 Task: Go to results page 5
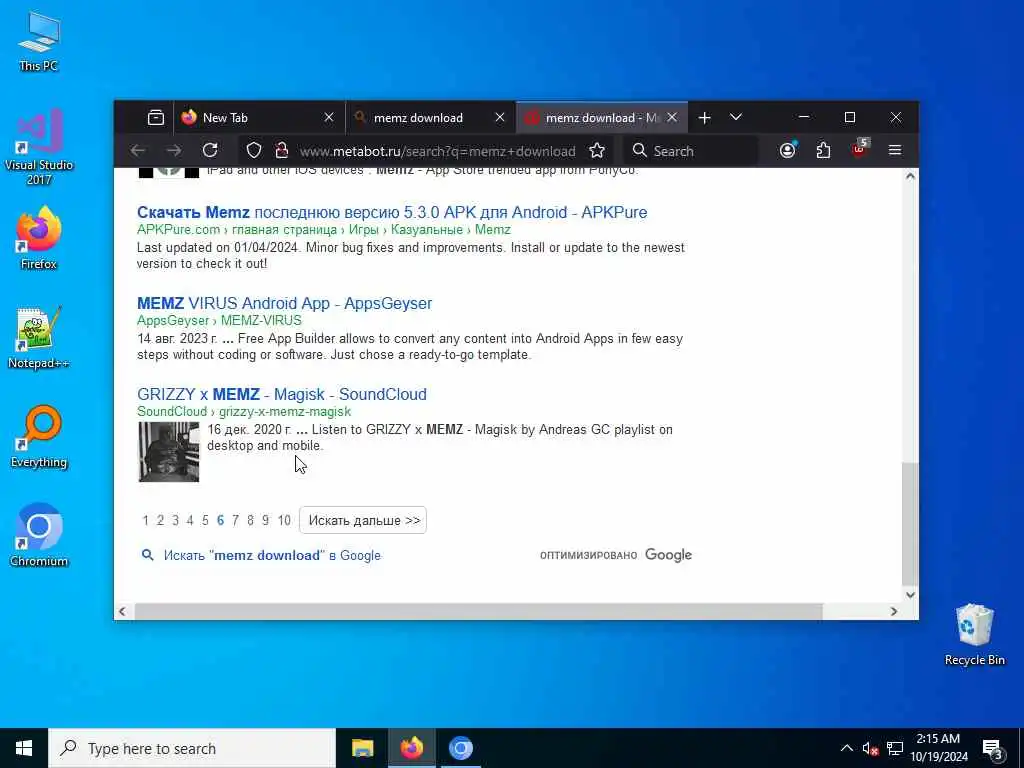click(205, 520)
